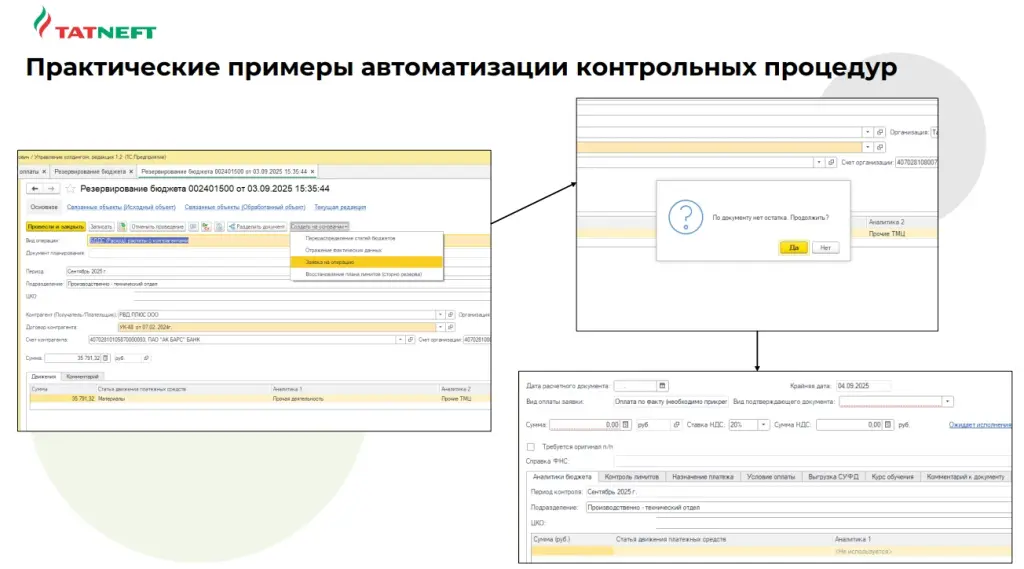
Task: Open the Ожидает исполнения link
Action: (980, 425)
